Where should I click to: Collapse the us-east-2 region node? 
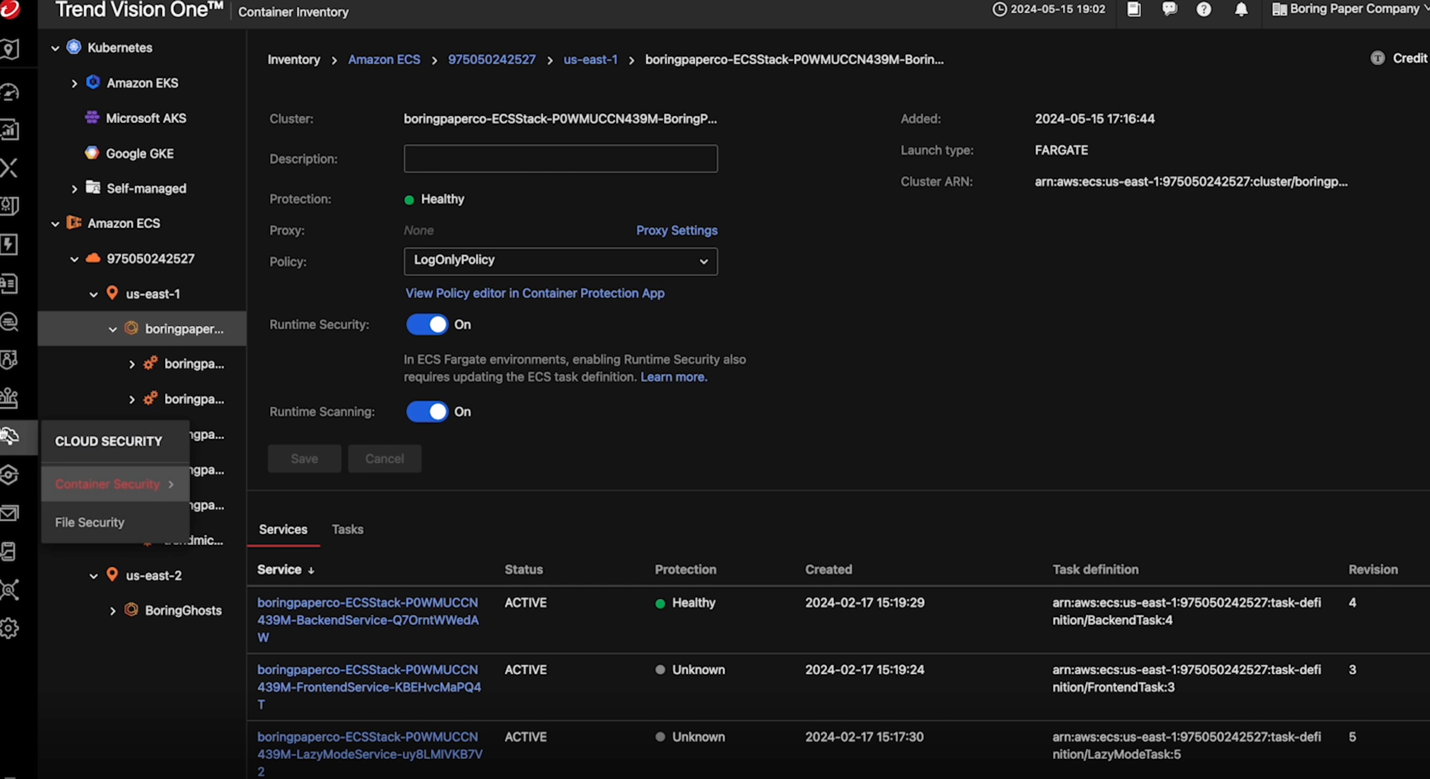[93, 576]
